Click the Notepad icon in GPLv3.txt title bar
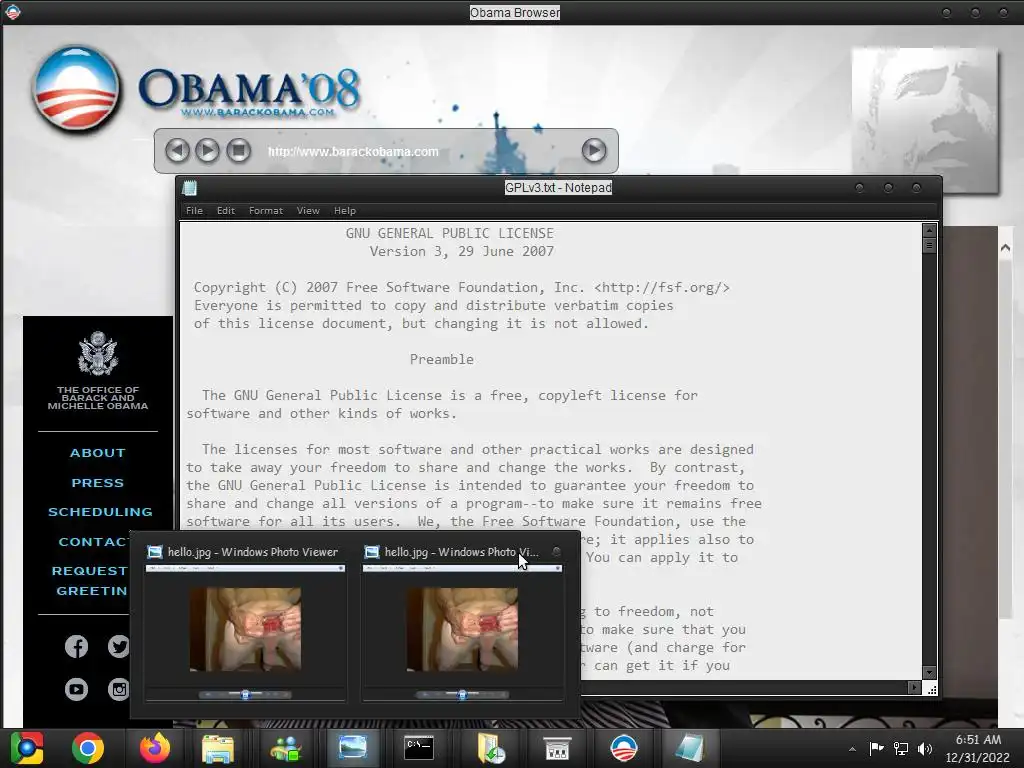 pyautogui.click(x=190, y=187)
